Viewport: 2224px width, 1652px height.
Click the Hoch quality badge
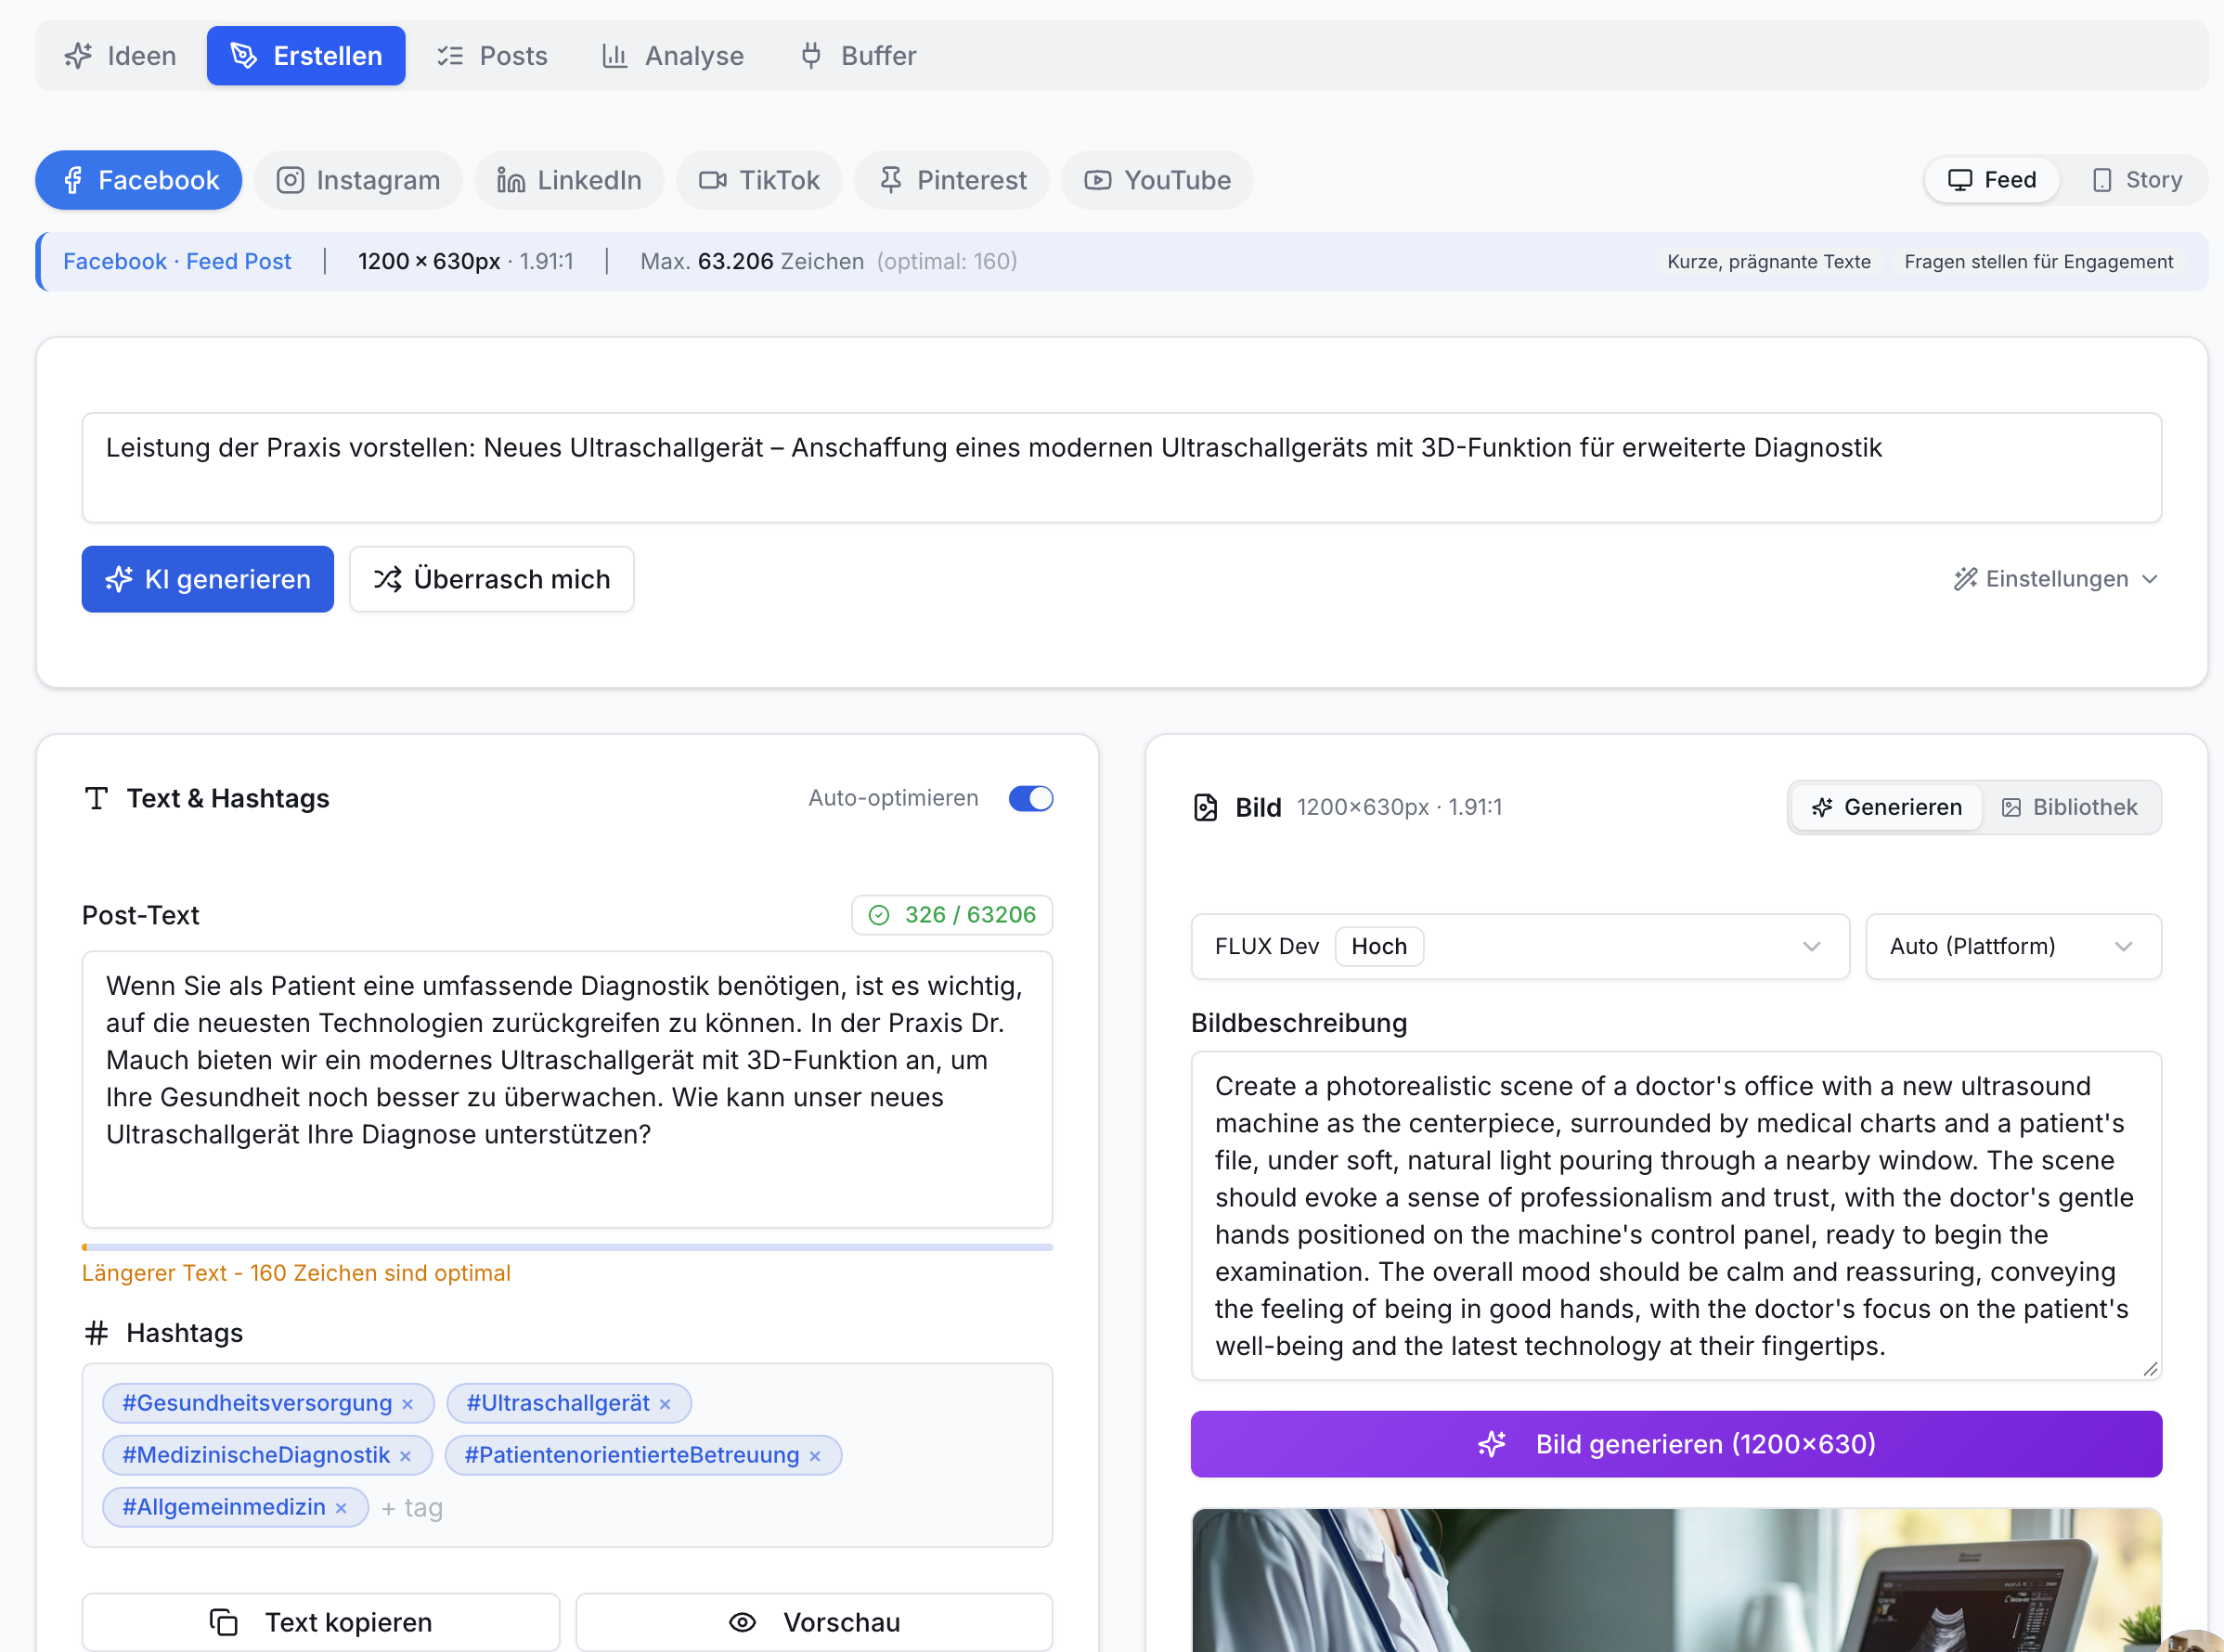(1379, 946)
